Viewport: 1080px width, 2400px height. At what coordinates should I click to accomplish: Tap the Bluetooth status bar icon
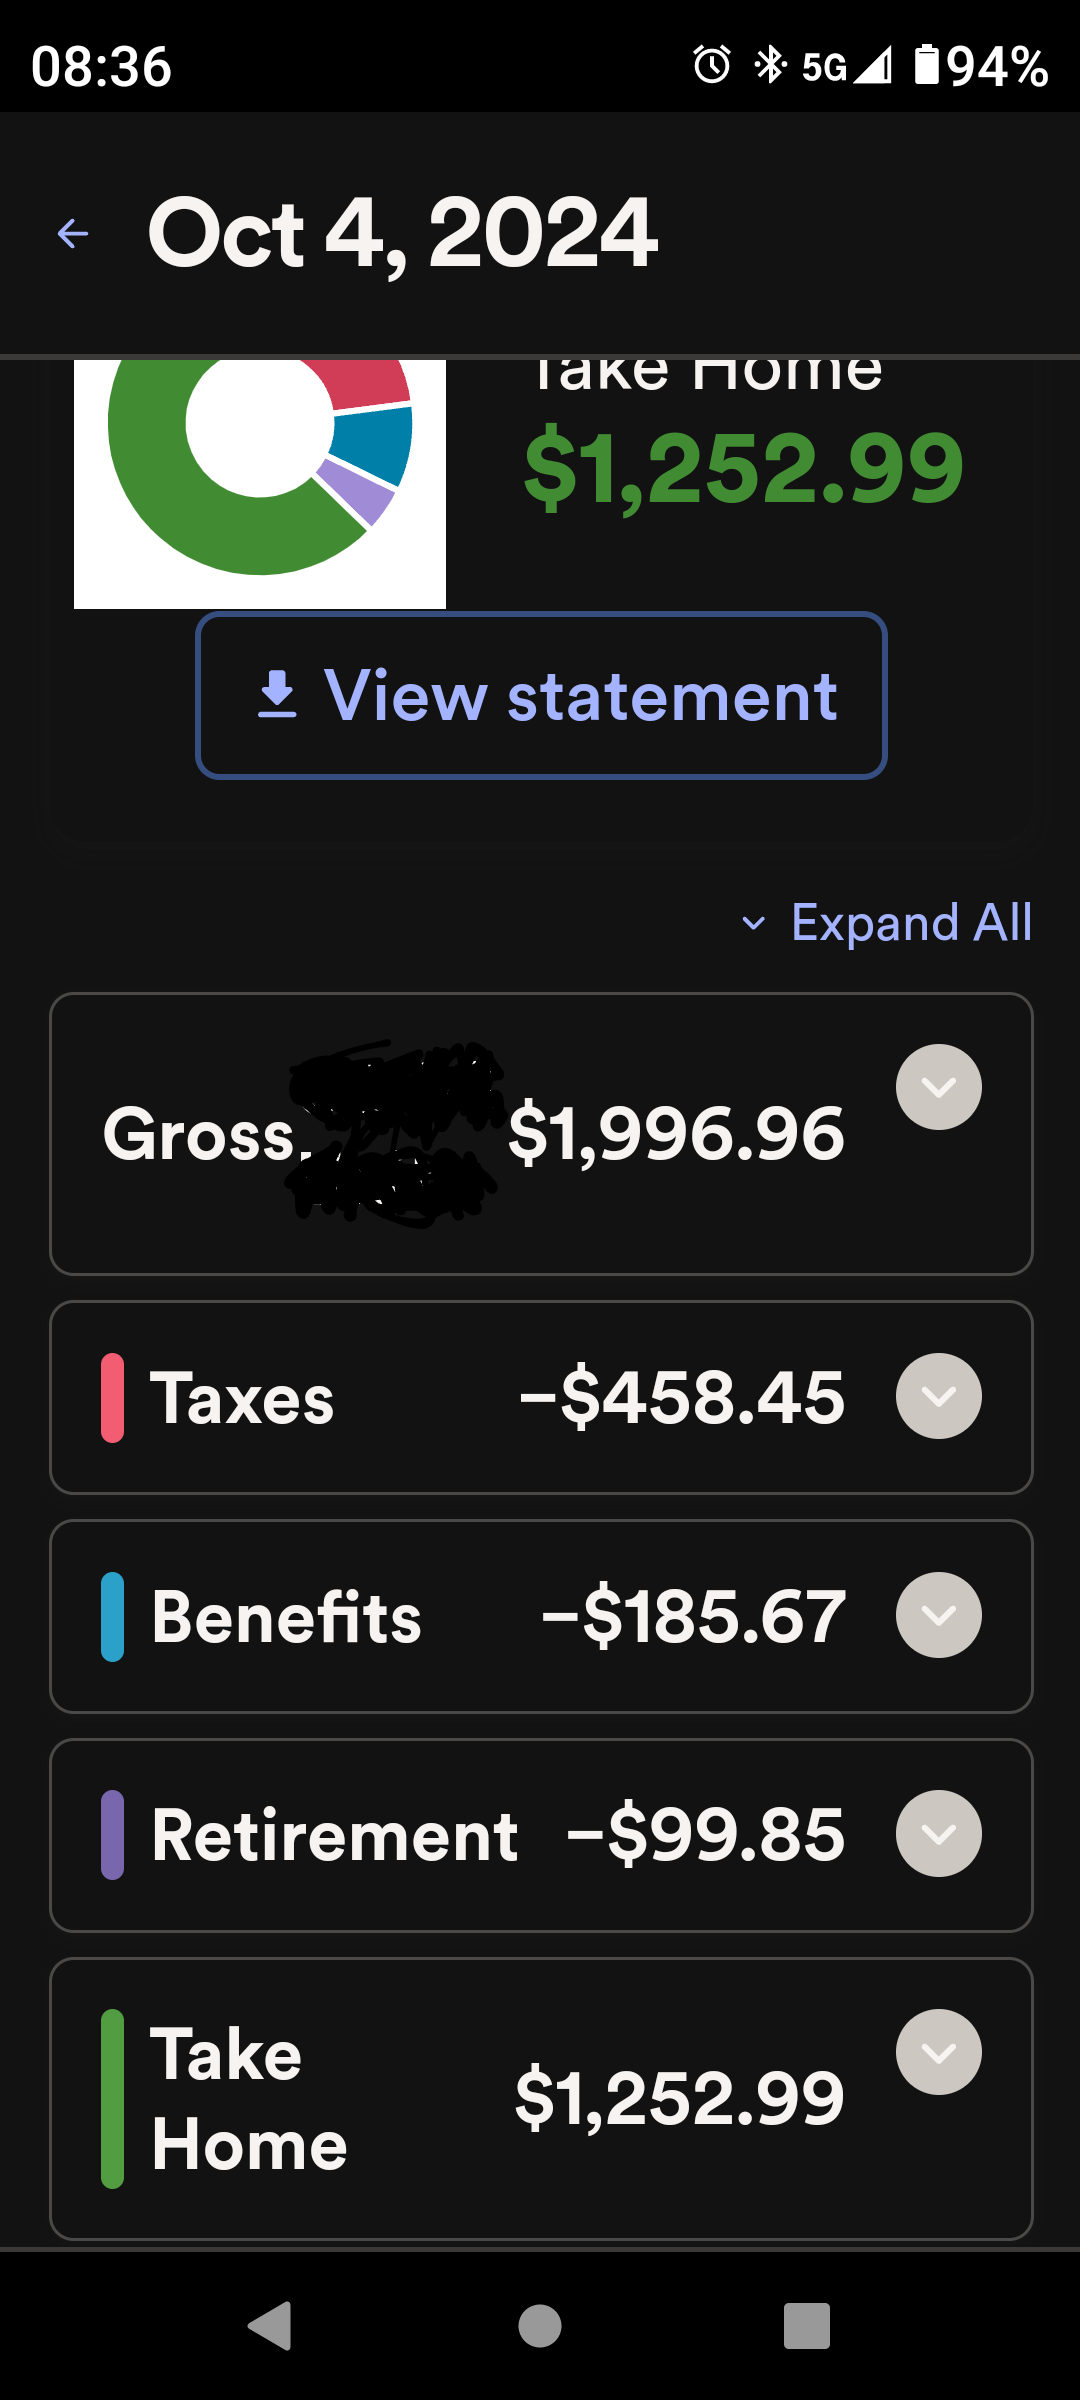769,66
